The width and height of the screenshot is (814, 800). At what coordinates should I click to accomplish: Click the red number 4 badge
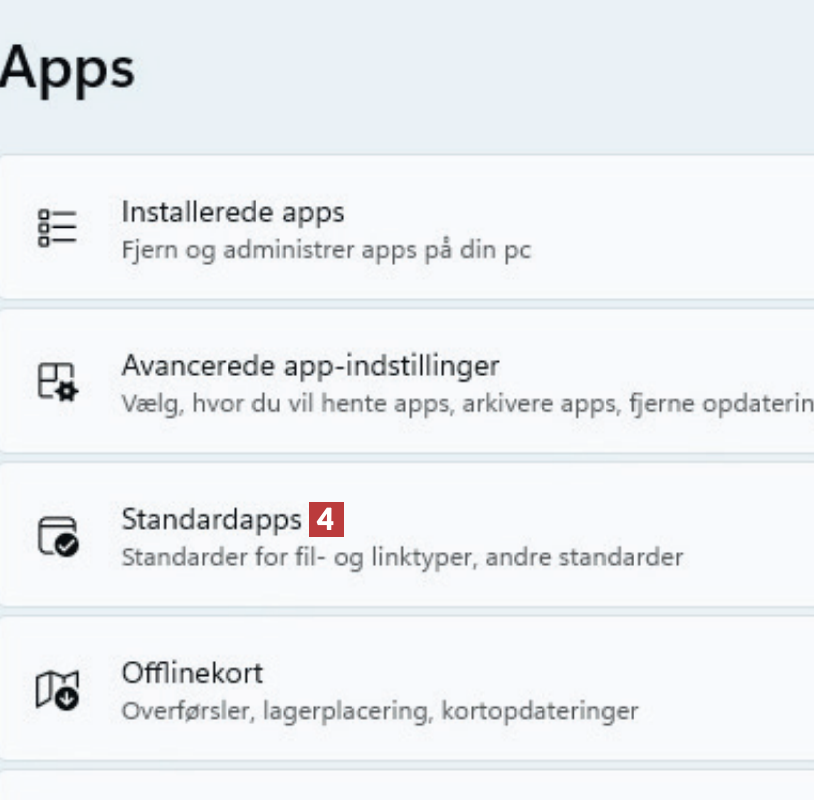coord(327,520)
